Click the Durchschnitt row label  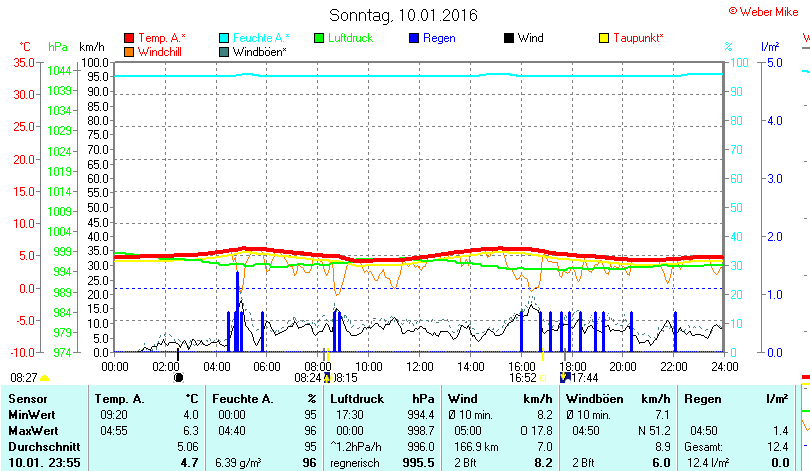pos(44,447)
